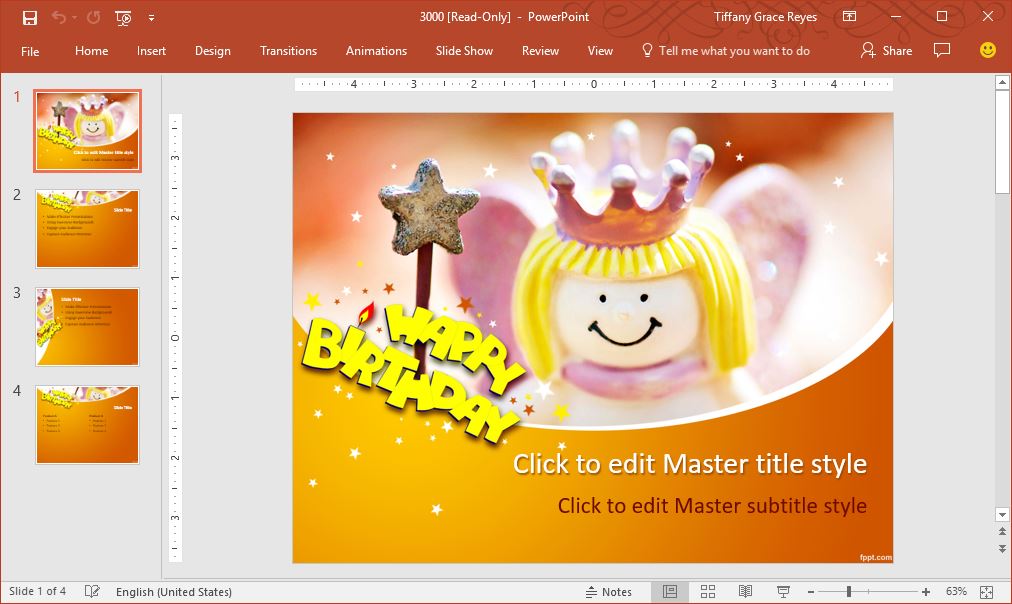
Task: Send feedback with the smiley face icon
Action: pyautogui.click(x=987, y=50)
